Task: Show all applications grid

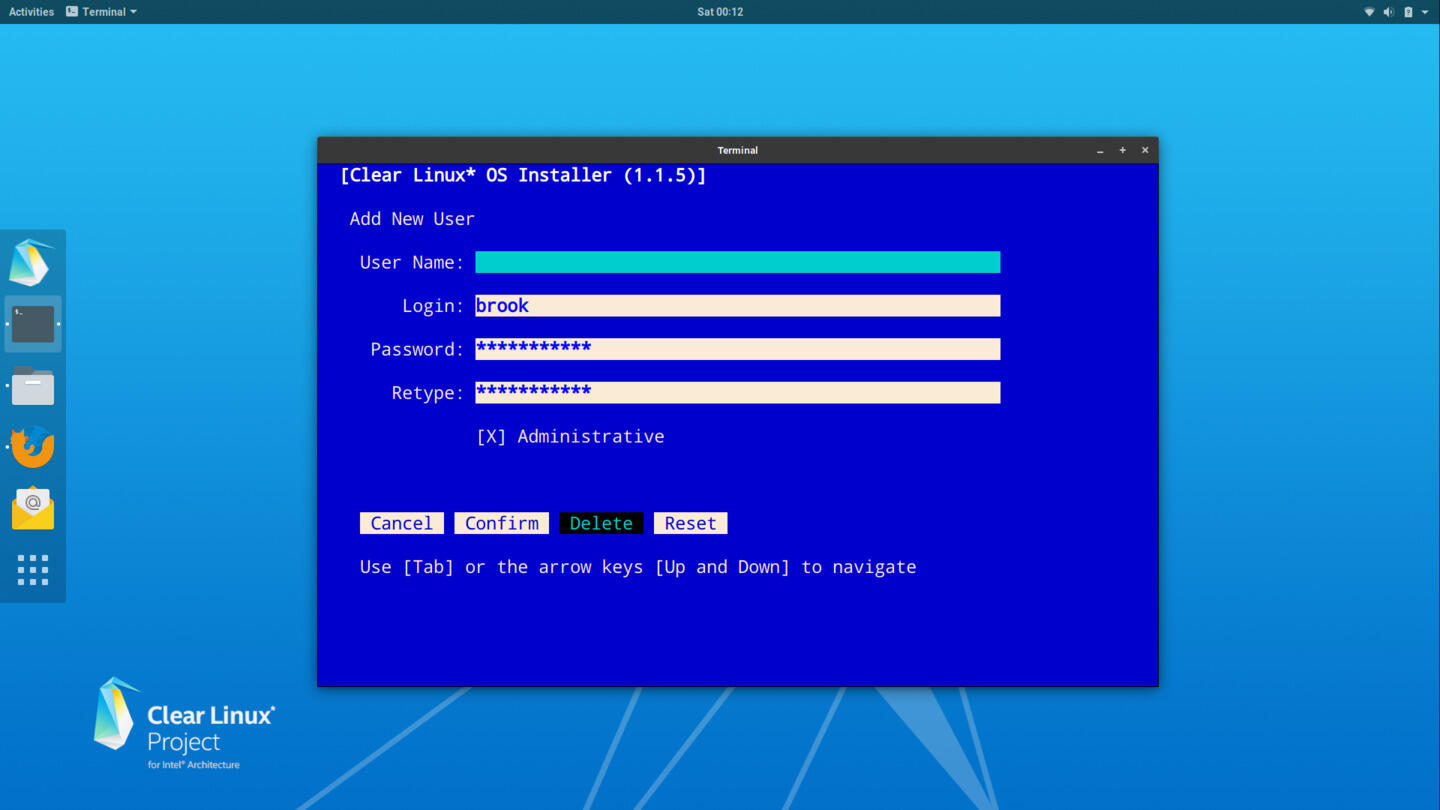Action: click(33, 569)
